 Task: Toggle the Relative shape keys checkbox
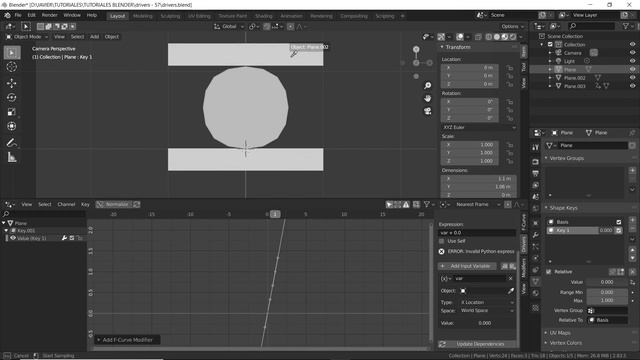point(549,272)
